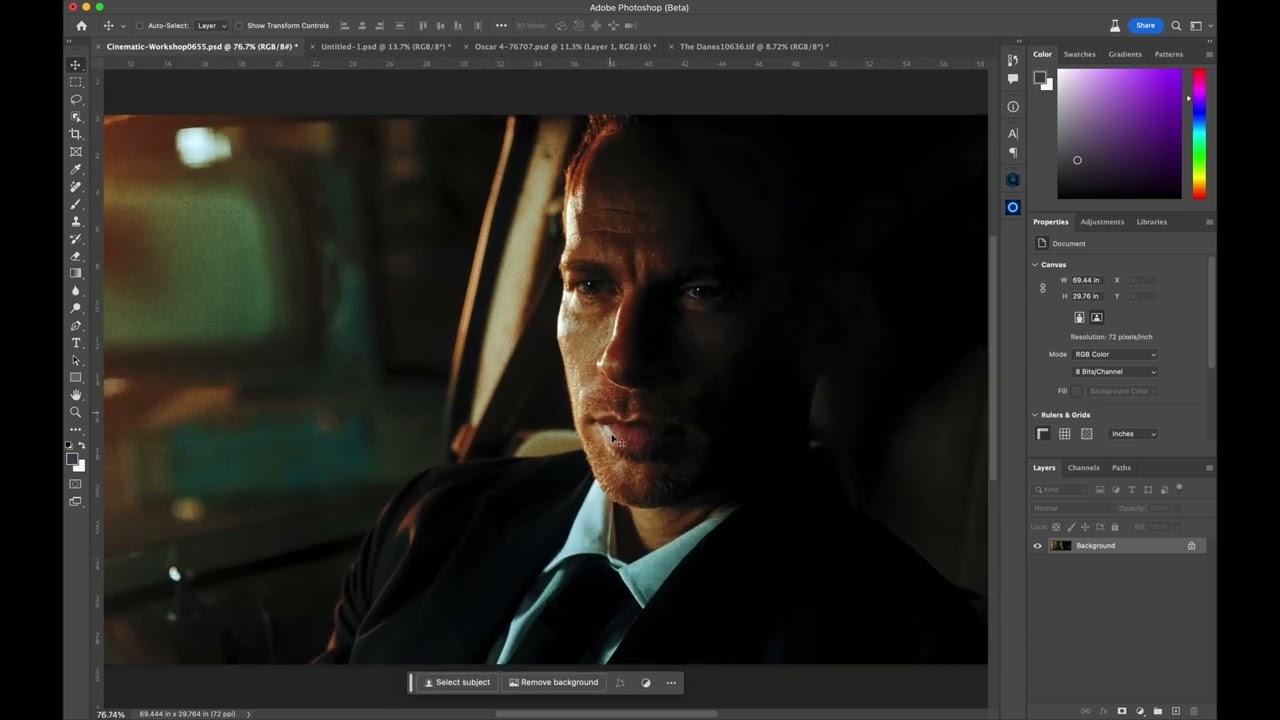Toggle the type layer filter icon
Screen dimensions: 1280x720
pyautogui.click(x=1132, y=490)
